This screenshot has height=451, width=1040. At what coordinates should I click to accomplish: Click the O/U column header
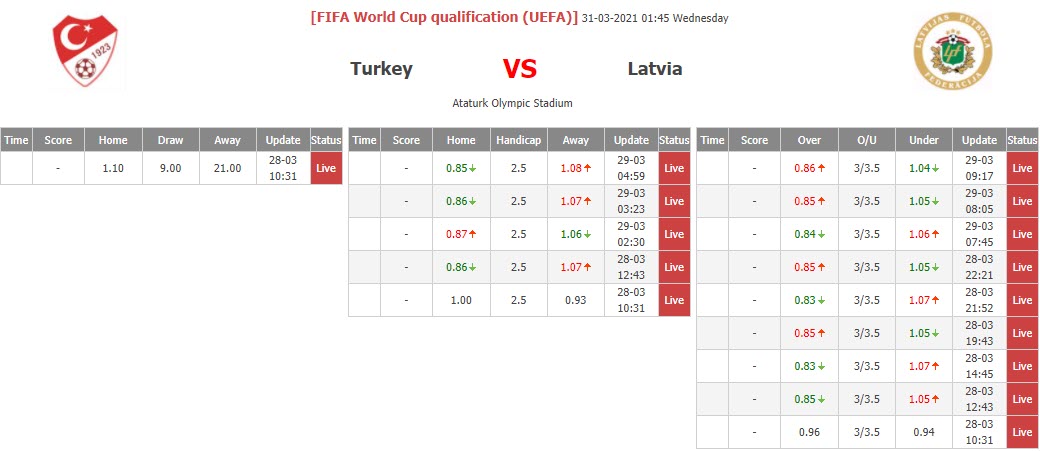pos(865,140)
